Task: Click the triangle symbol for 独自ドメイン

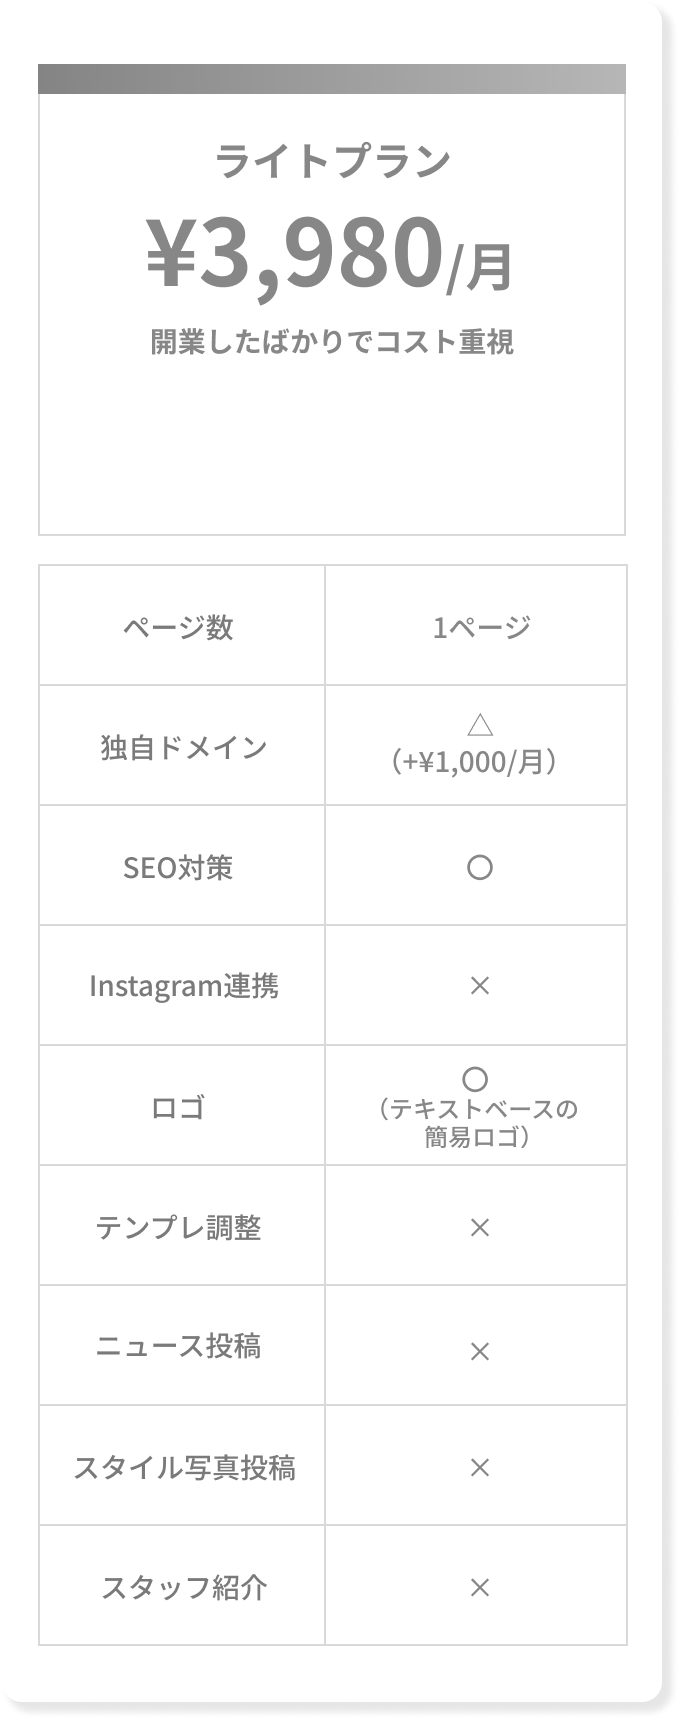Action: coord(480,725)
